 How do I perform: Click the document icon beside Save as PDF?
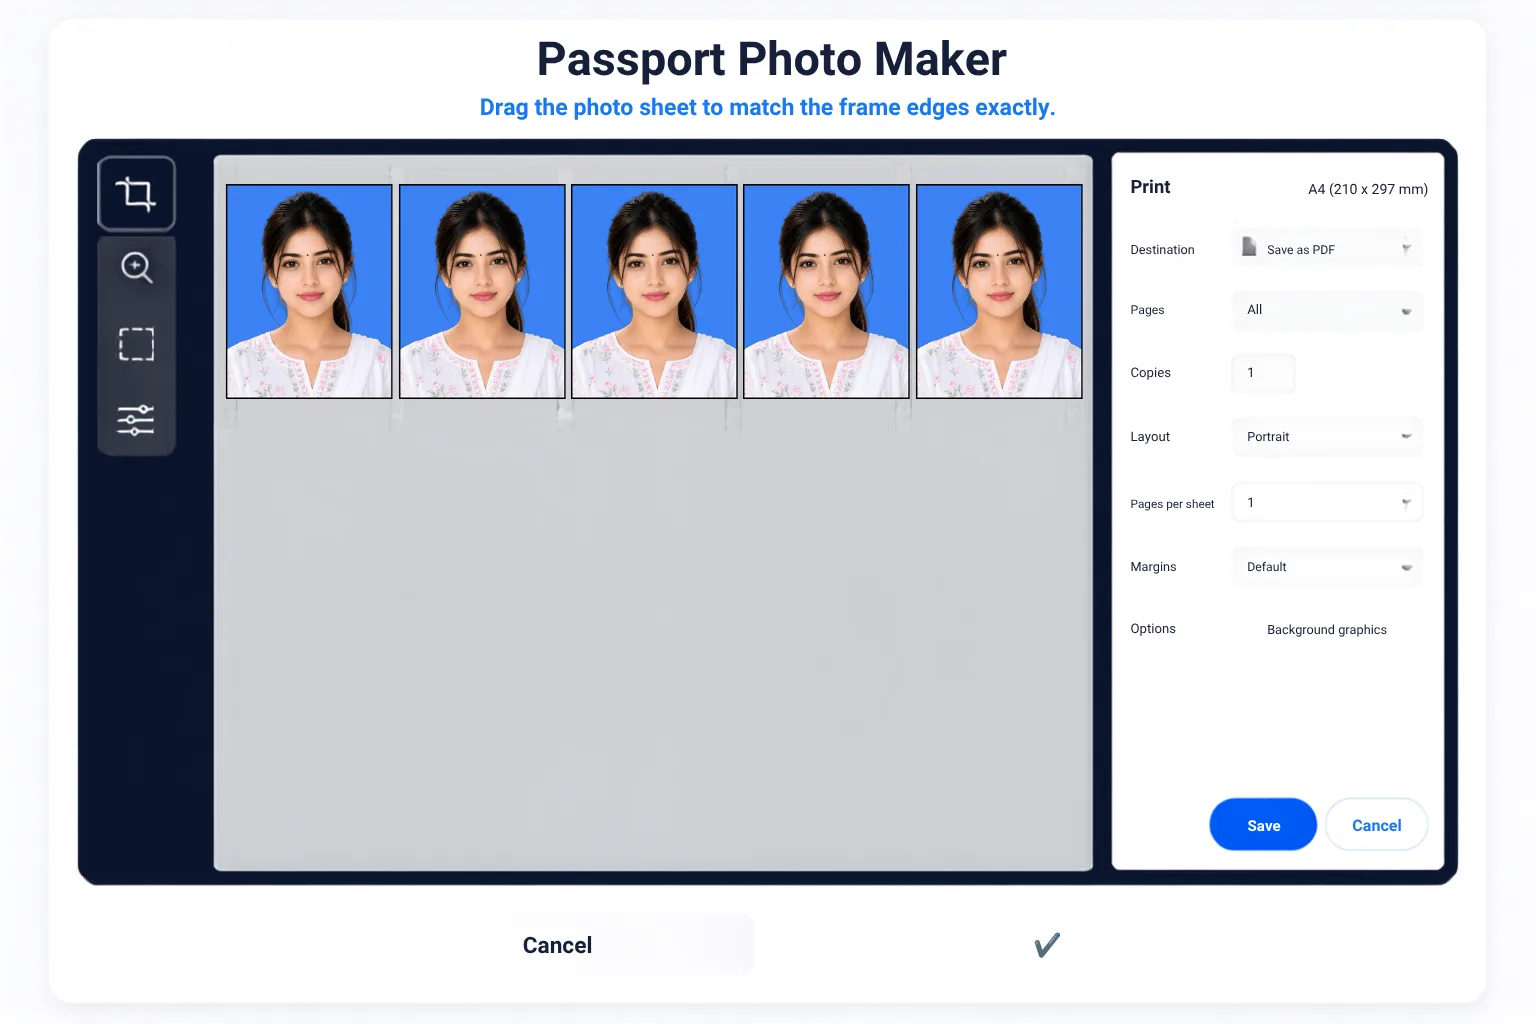1249,247
